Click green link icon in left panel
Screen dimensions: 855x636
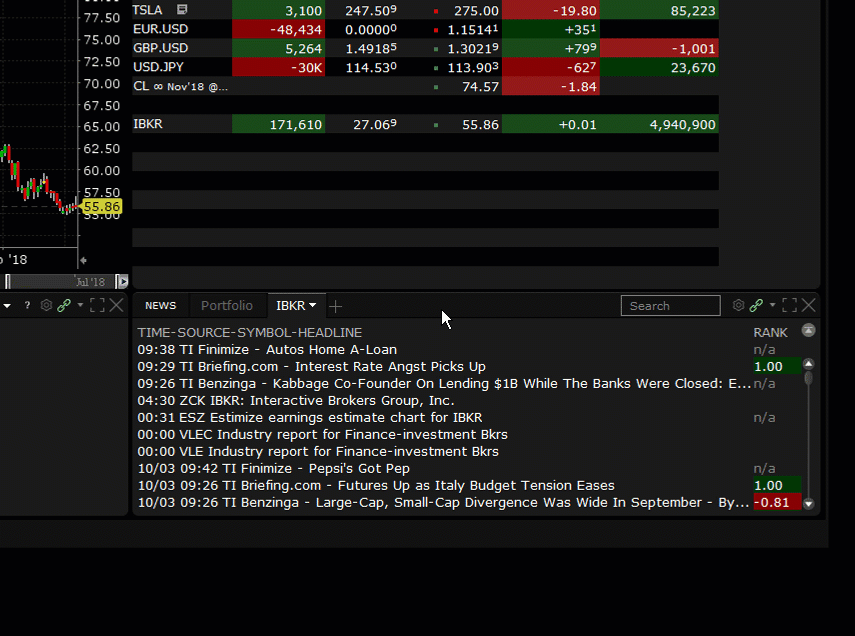(x=64, y=305)
